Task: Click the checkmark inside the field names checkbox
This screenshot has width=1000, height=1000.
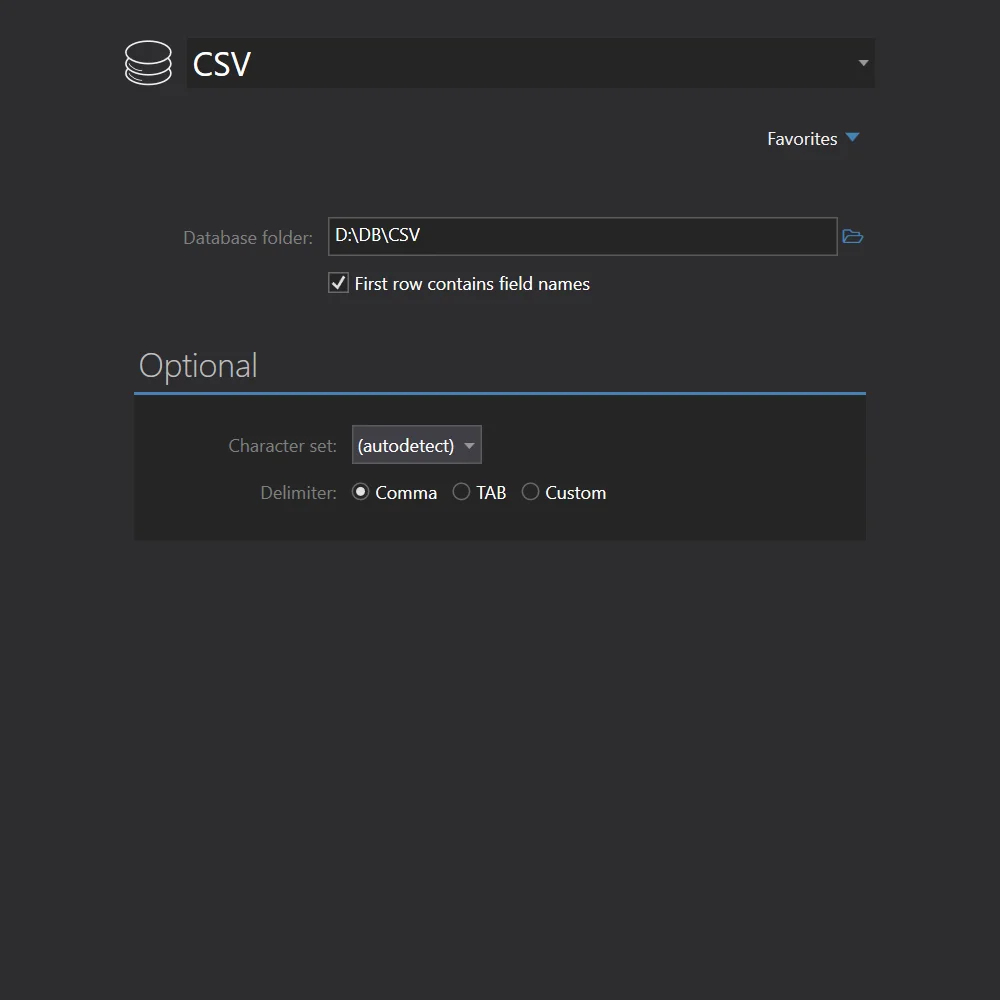Action: coord(338,283)
